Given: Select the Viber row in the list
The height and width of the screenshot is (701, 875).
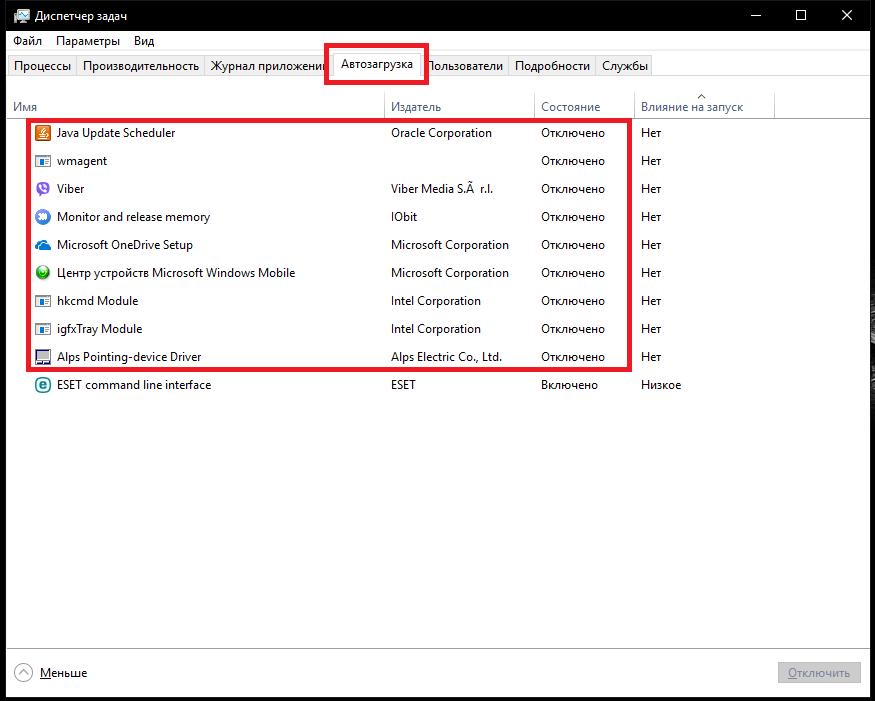Looking at the screenshot, I should (200, 188).
